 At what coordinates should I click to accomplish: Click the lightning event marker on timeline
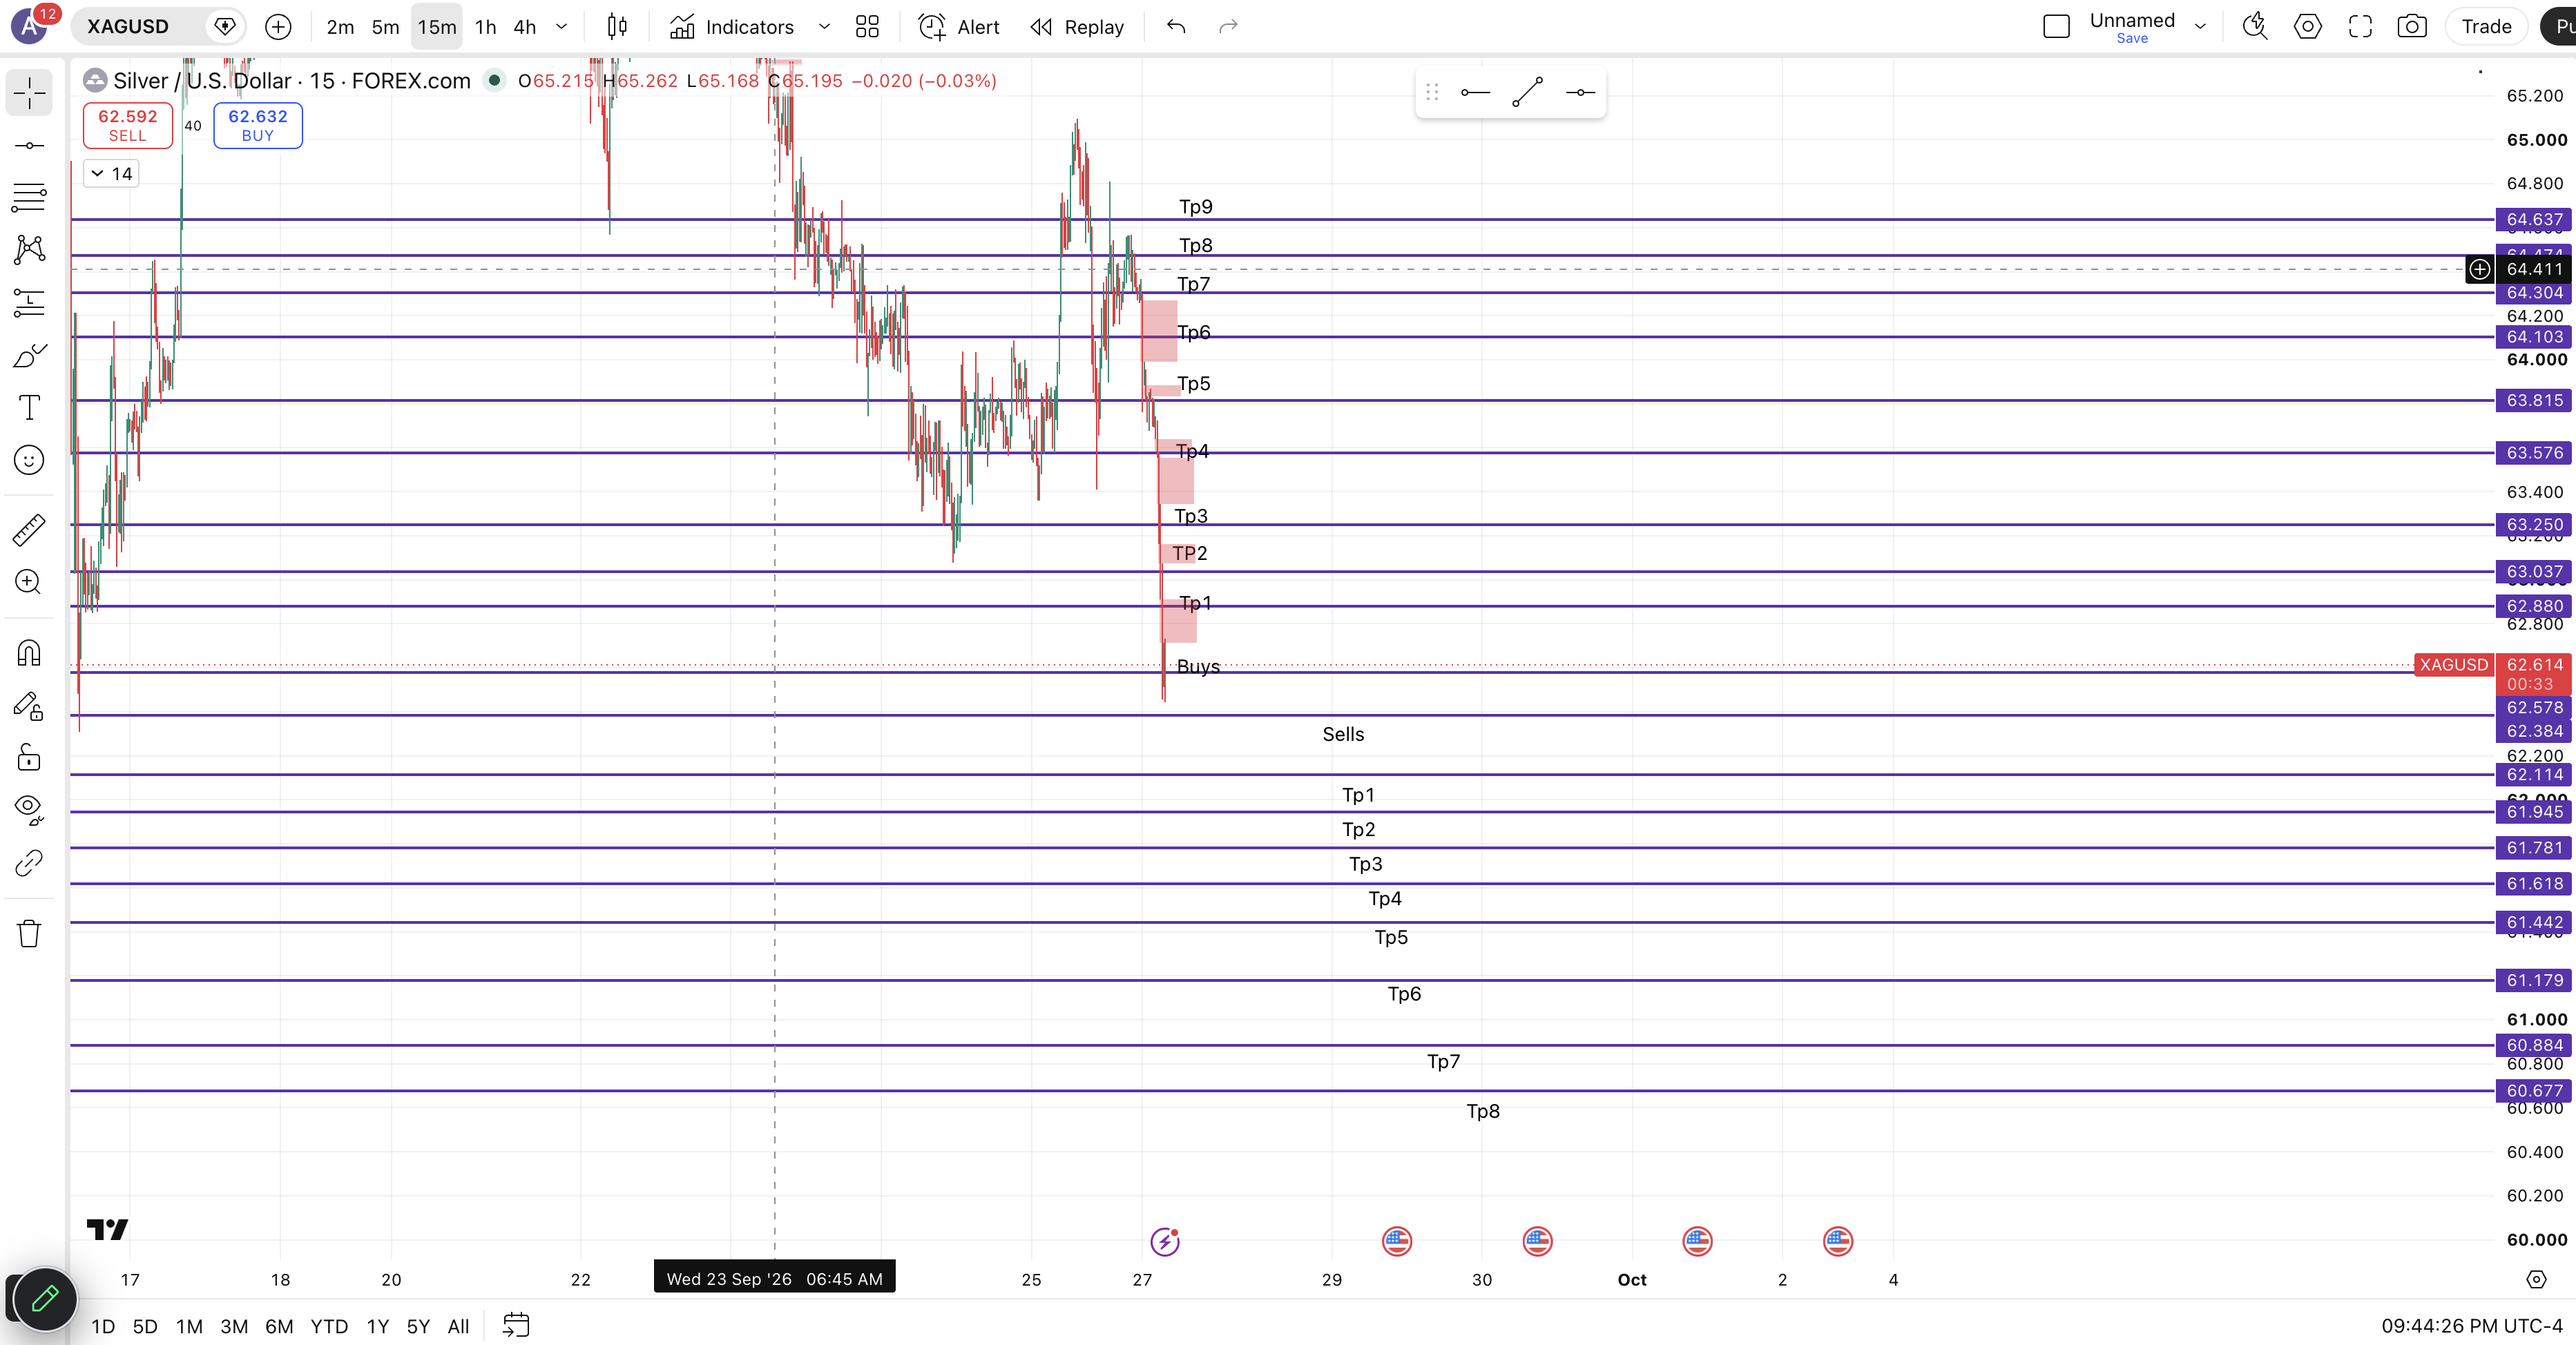click(x=1165, y=1242)
